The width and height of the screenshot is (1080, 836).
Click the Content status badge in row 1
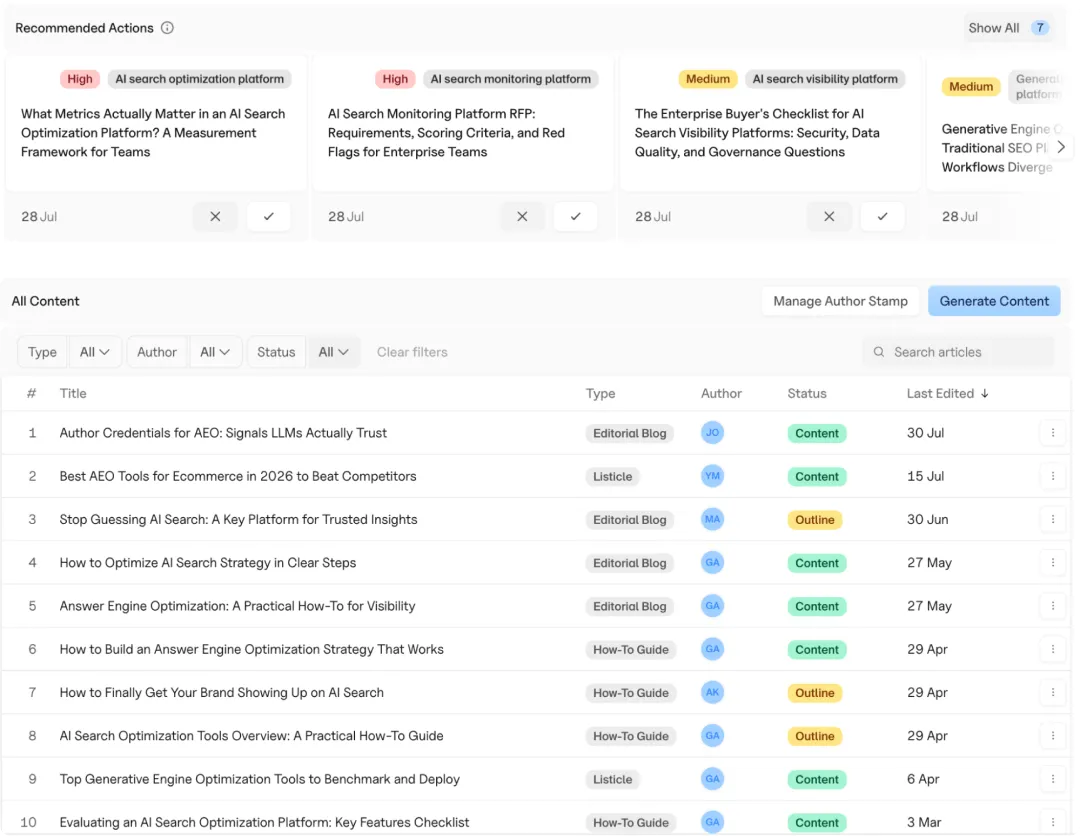(x=817, y=433)
